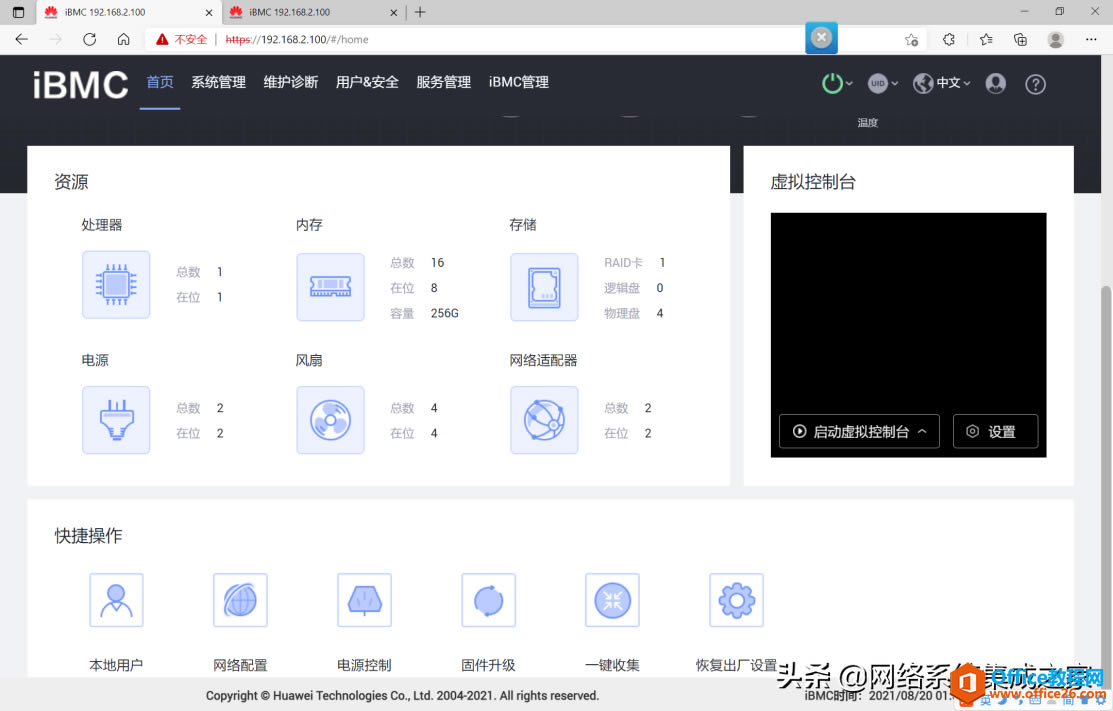
Task: Open the 固件升级 firmware upgrade shortcut
Action: (x=488, y=600)
